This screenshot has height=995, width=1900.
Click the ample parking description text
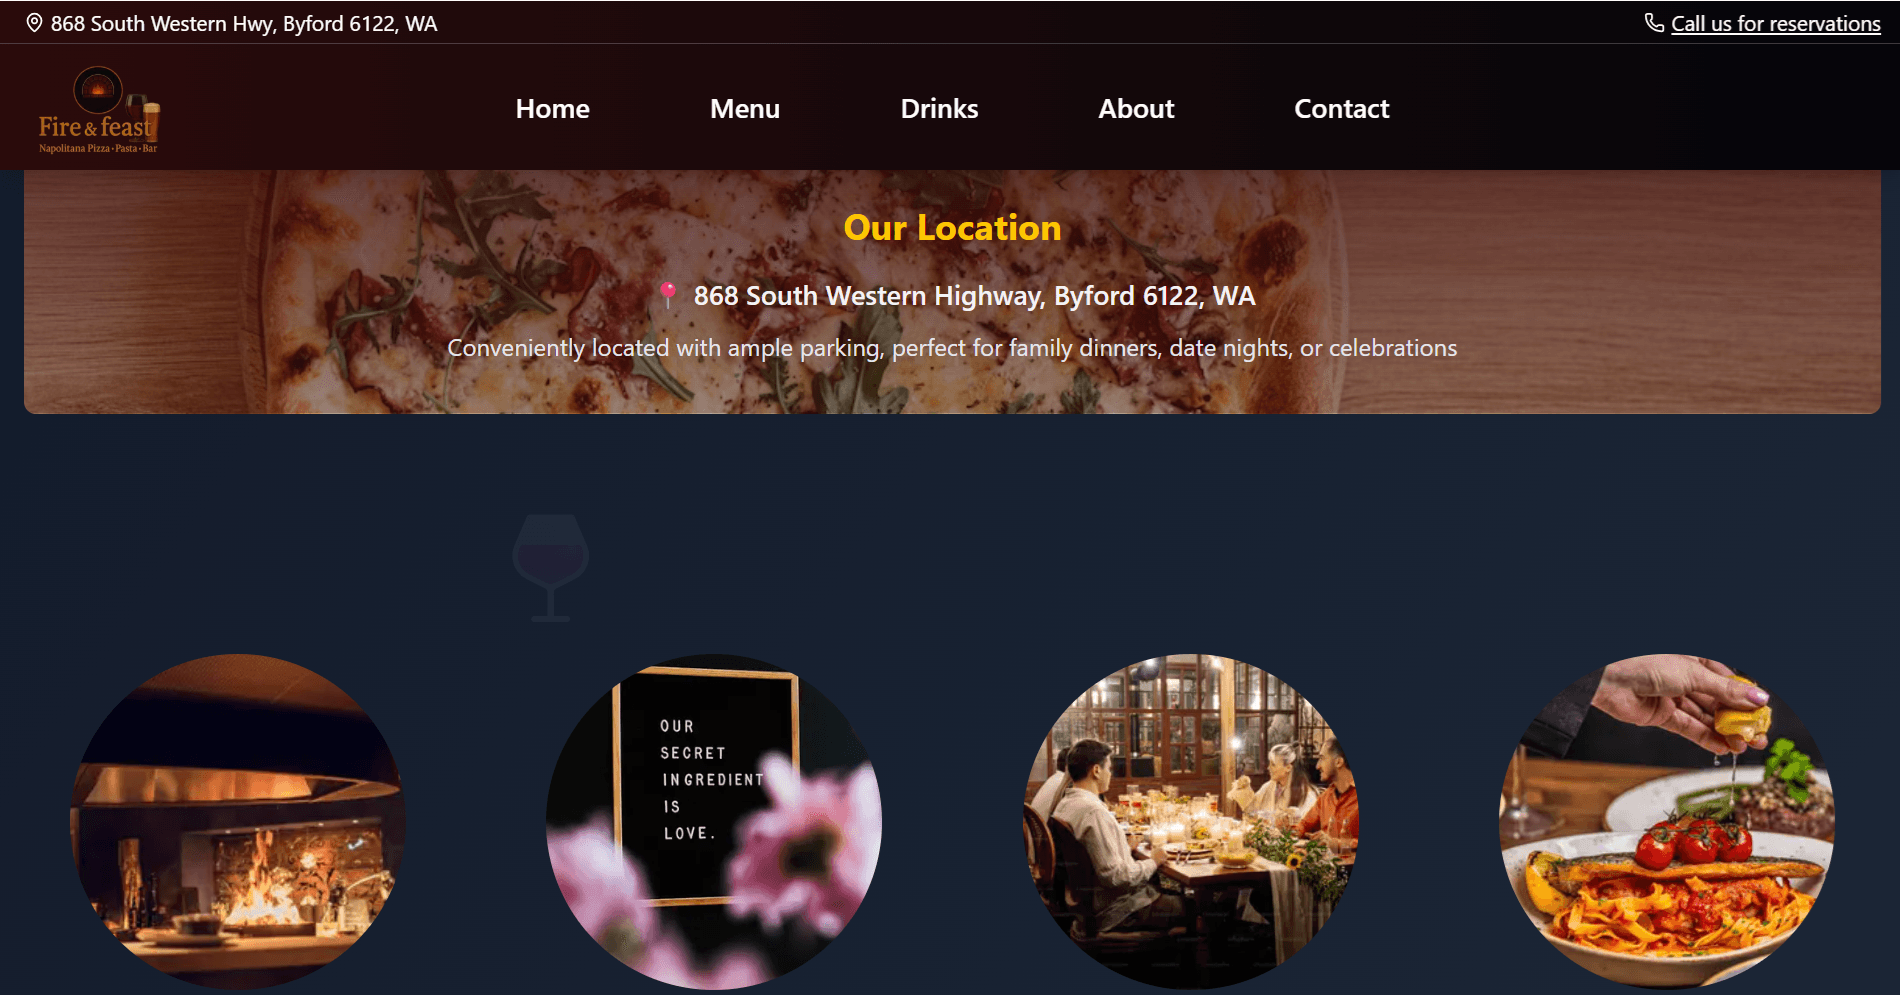pos(952,348)
